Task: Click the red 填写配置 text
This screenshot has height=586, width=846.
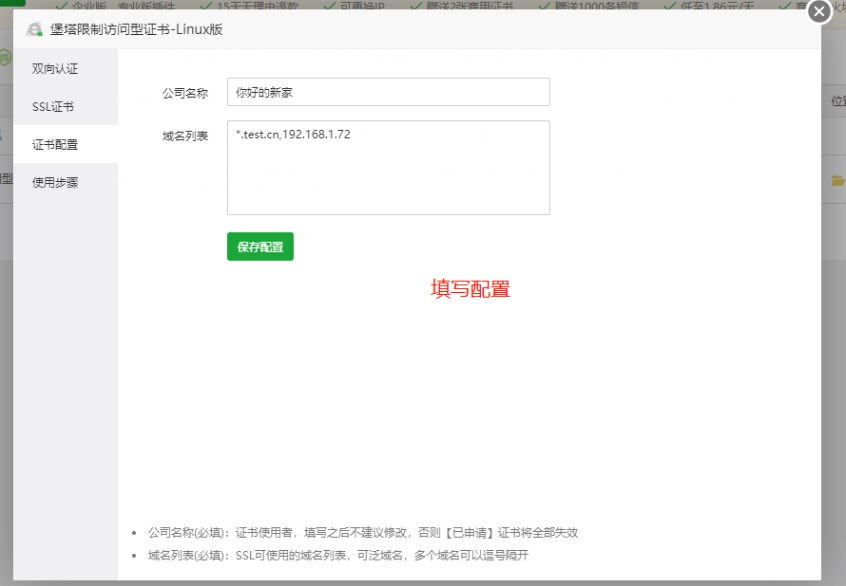Action: tap(470, 289)
